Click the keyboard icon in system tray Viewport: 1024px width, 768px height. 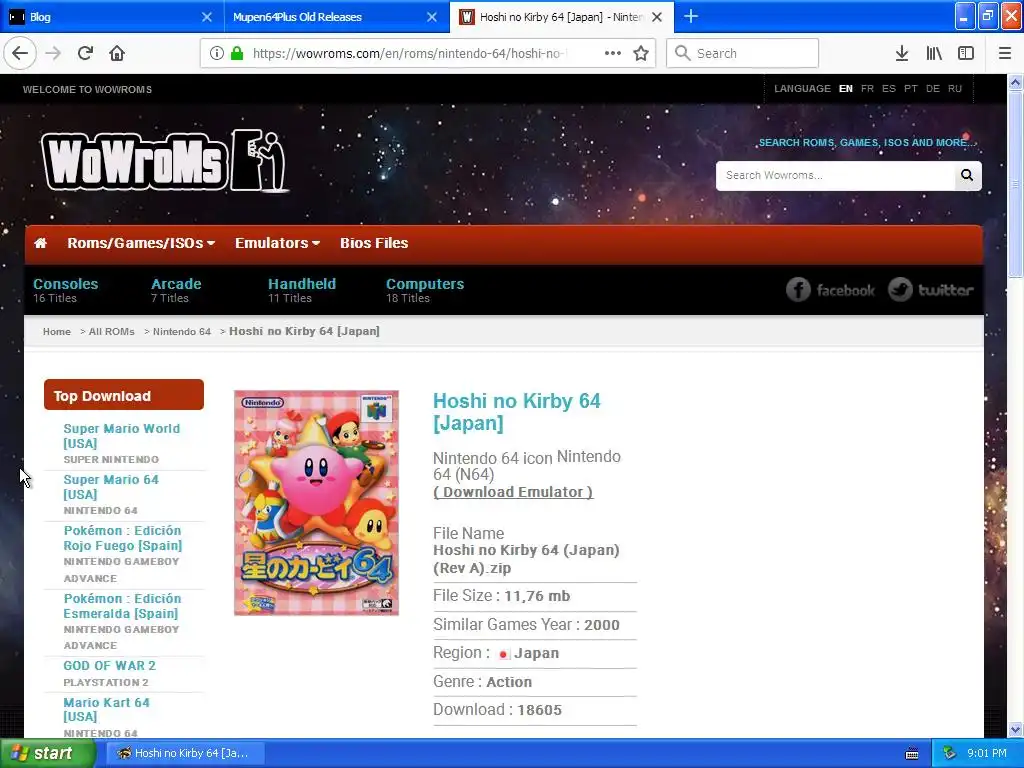(x=912, y=754)
